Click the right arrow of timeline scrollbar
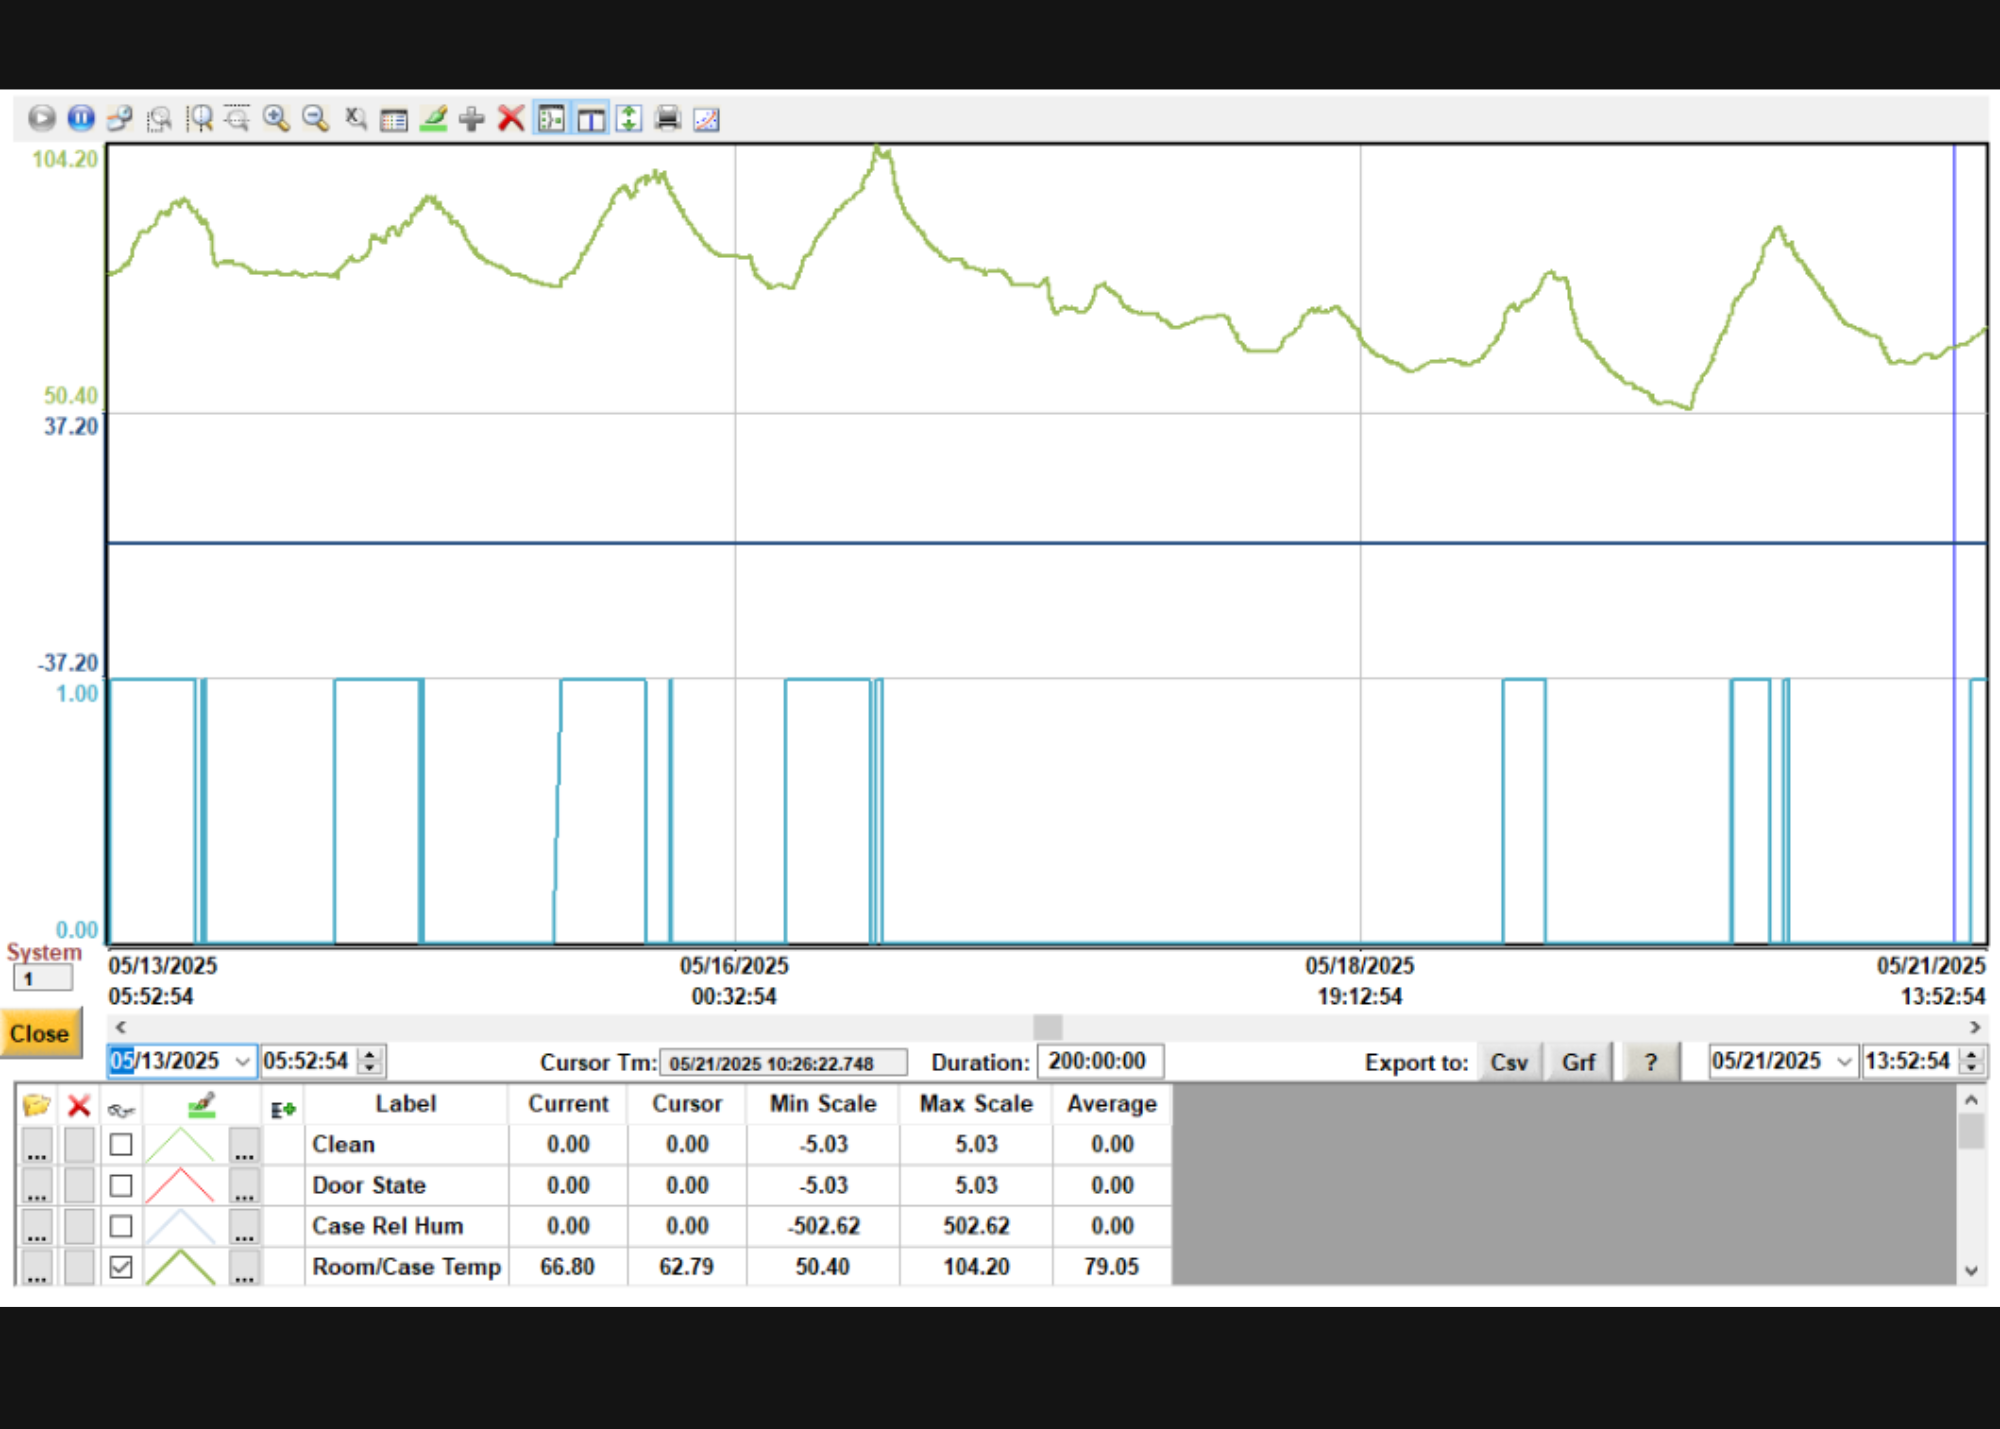 [x=1975, y=1027]
